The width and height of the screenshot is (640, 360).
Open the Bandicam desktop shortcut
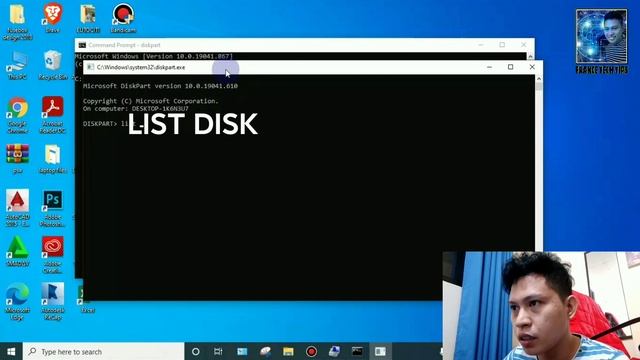(x=123, y=17)
